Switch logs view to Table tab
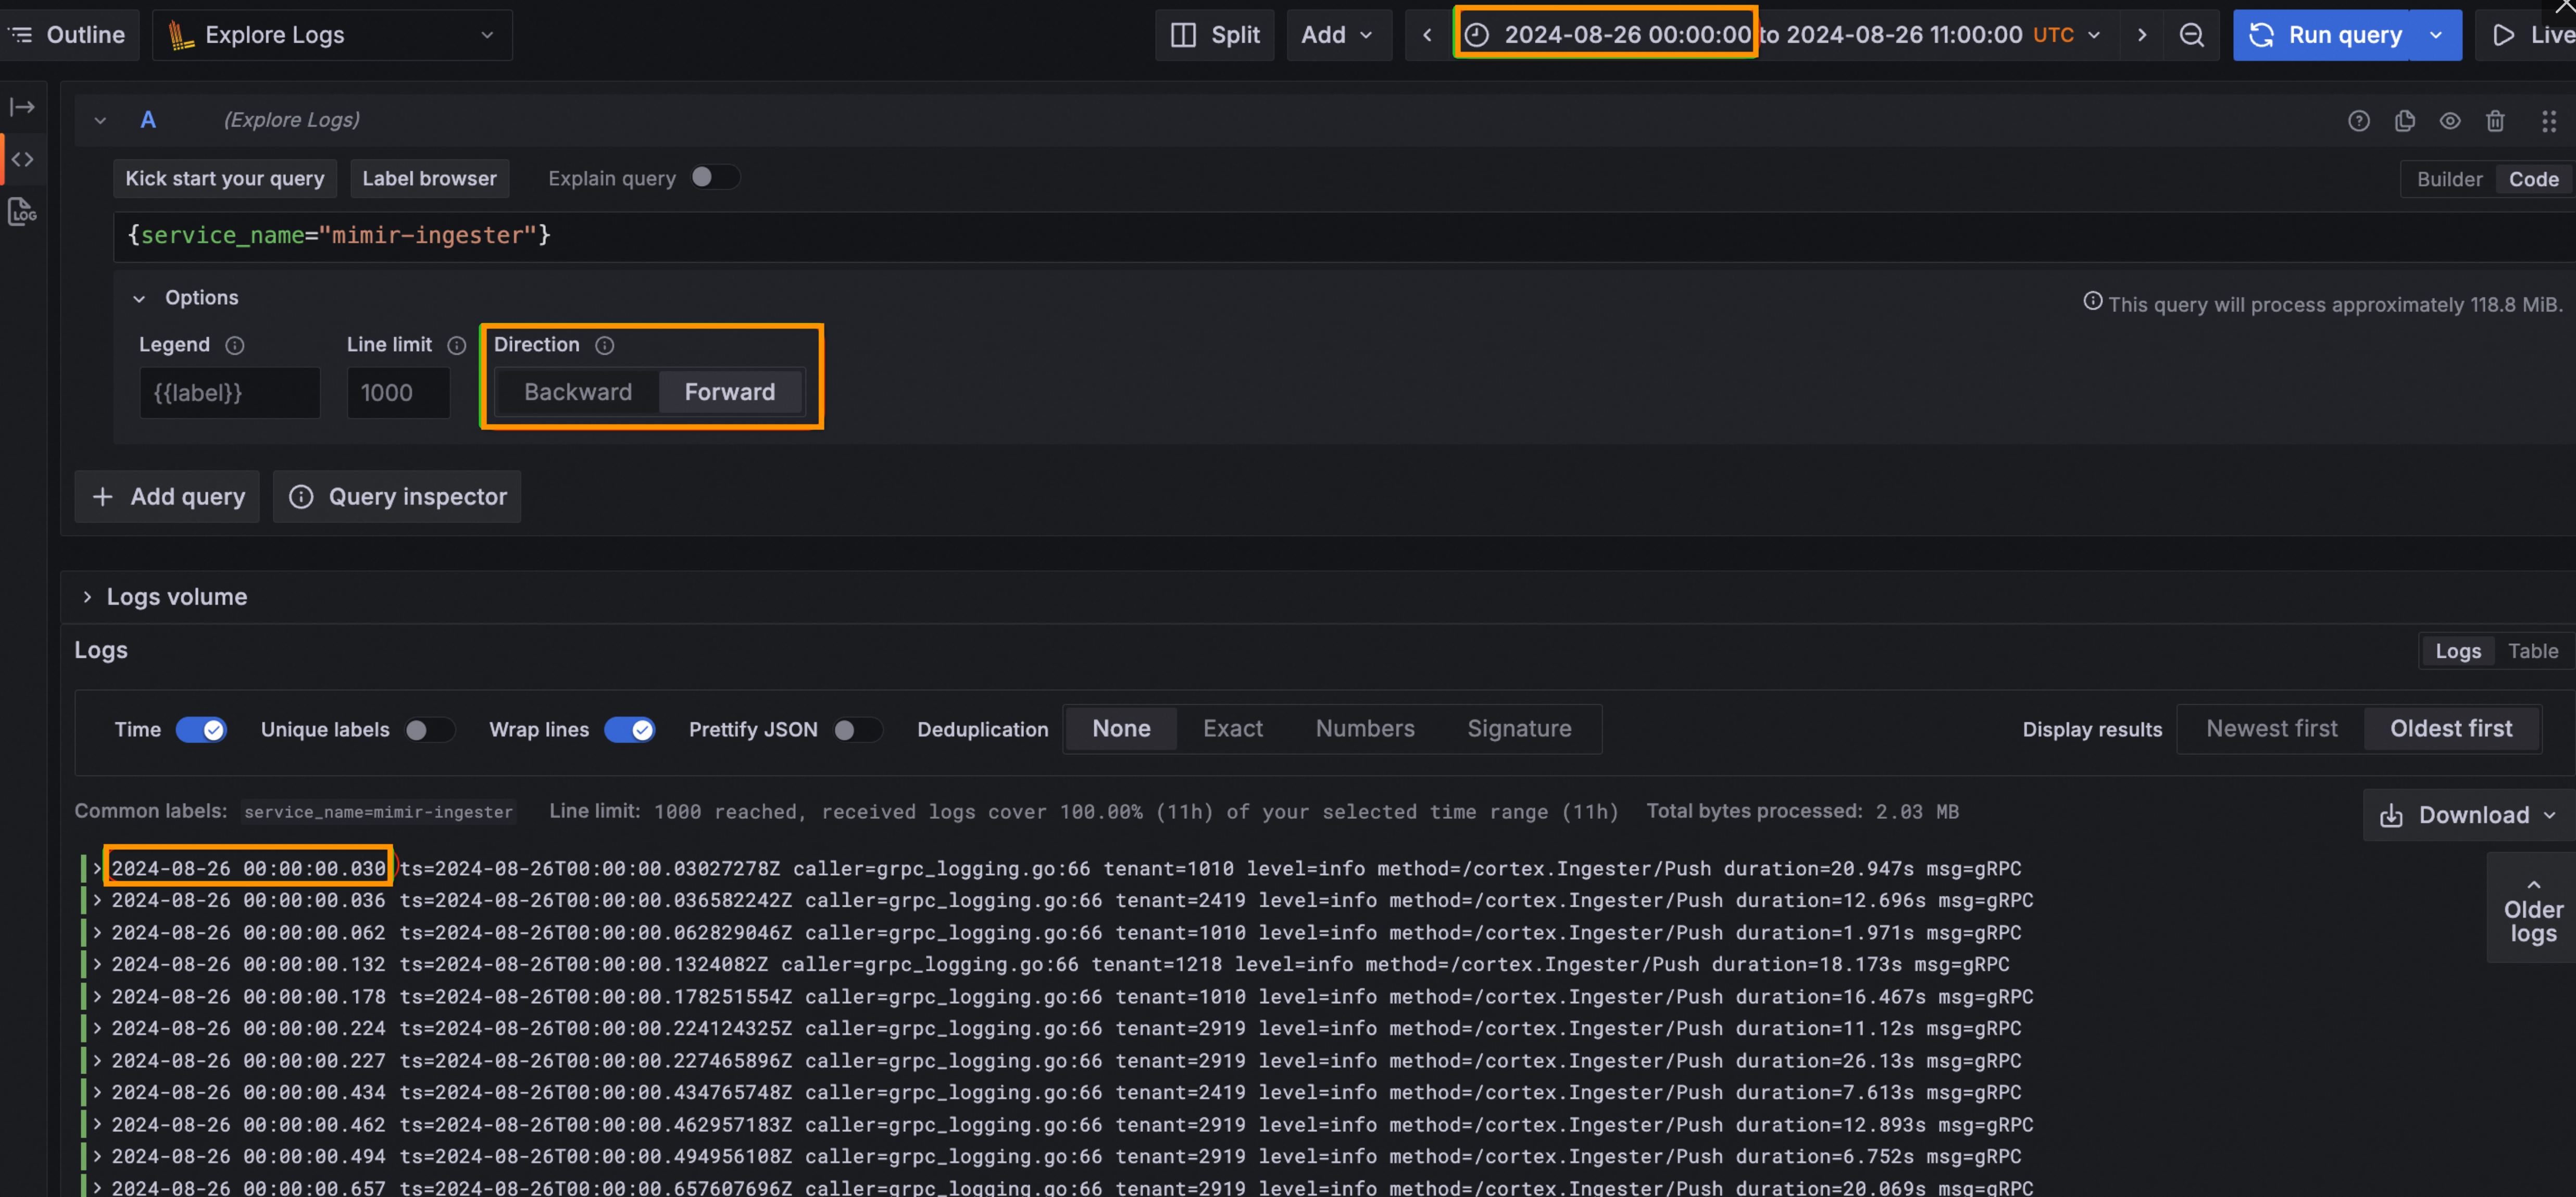Screen dimensions: 2576x1197 pos(2532,651)
